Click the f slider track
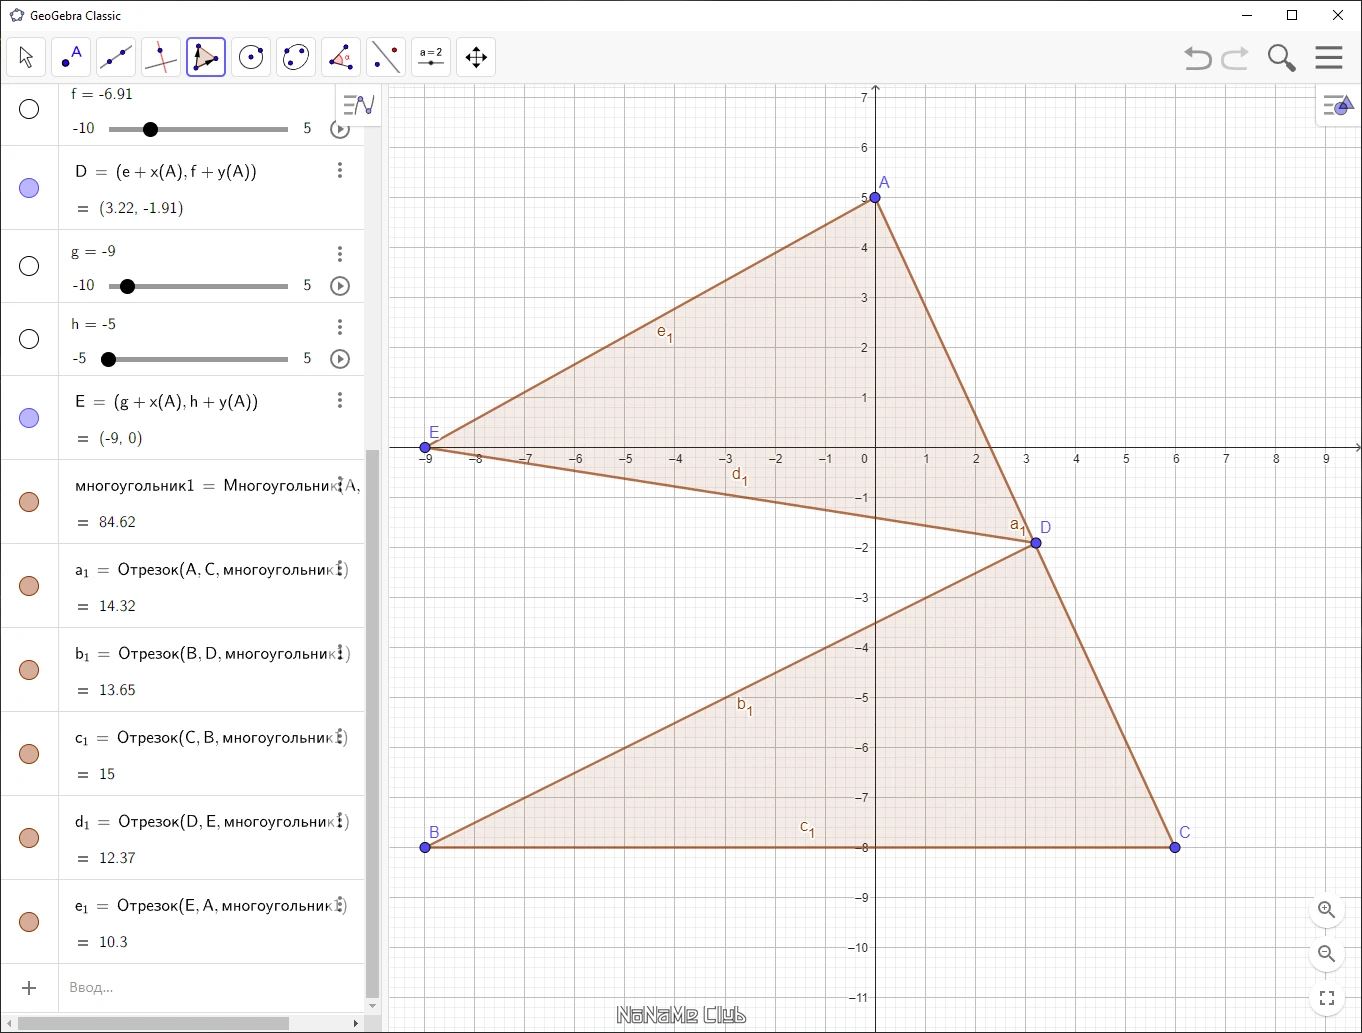 click(198, 129)
